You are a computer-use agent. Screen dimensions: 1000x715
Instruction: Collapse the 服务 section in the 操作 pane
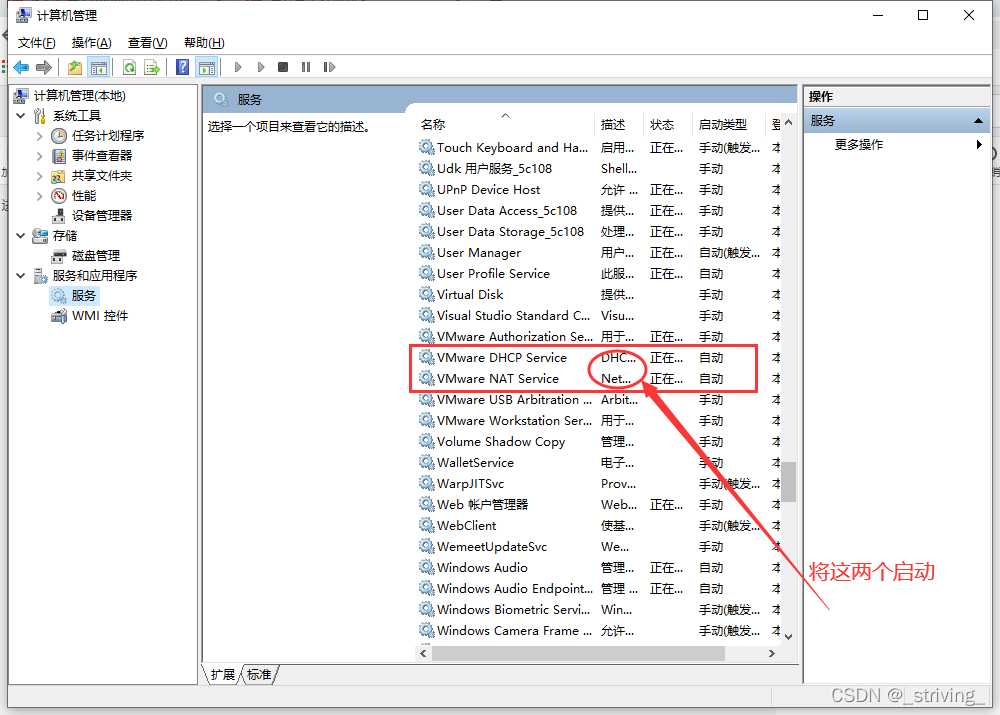point(978,121)
